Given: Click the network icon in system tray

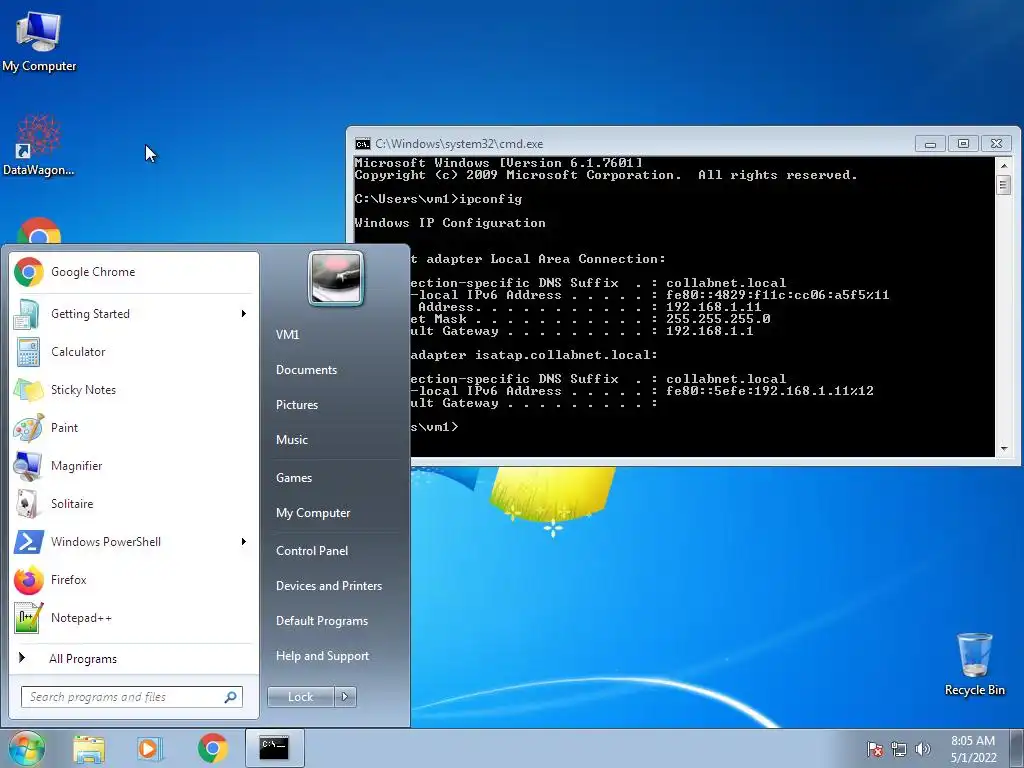Looking at the screenshot, I should [x=899, y=749].
